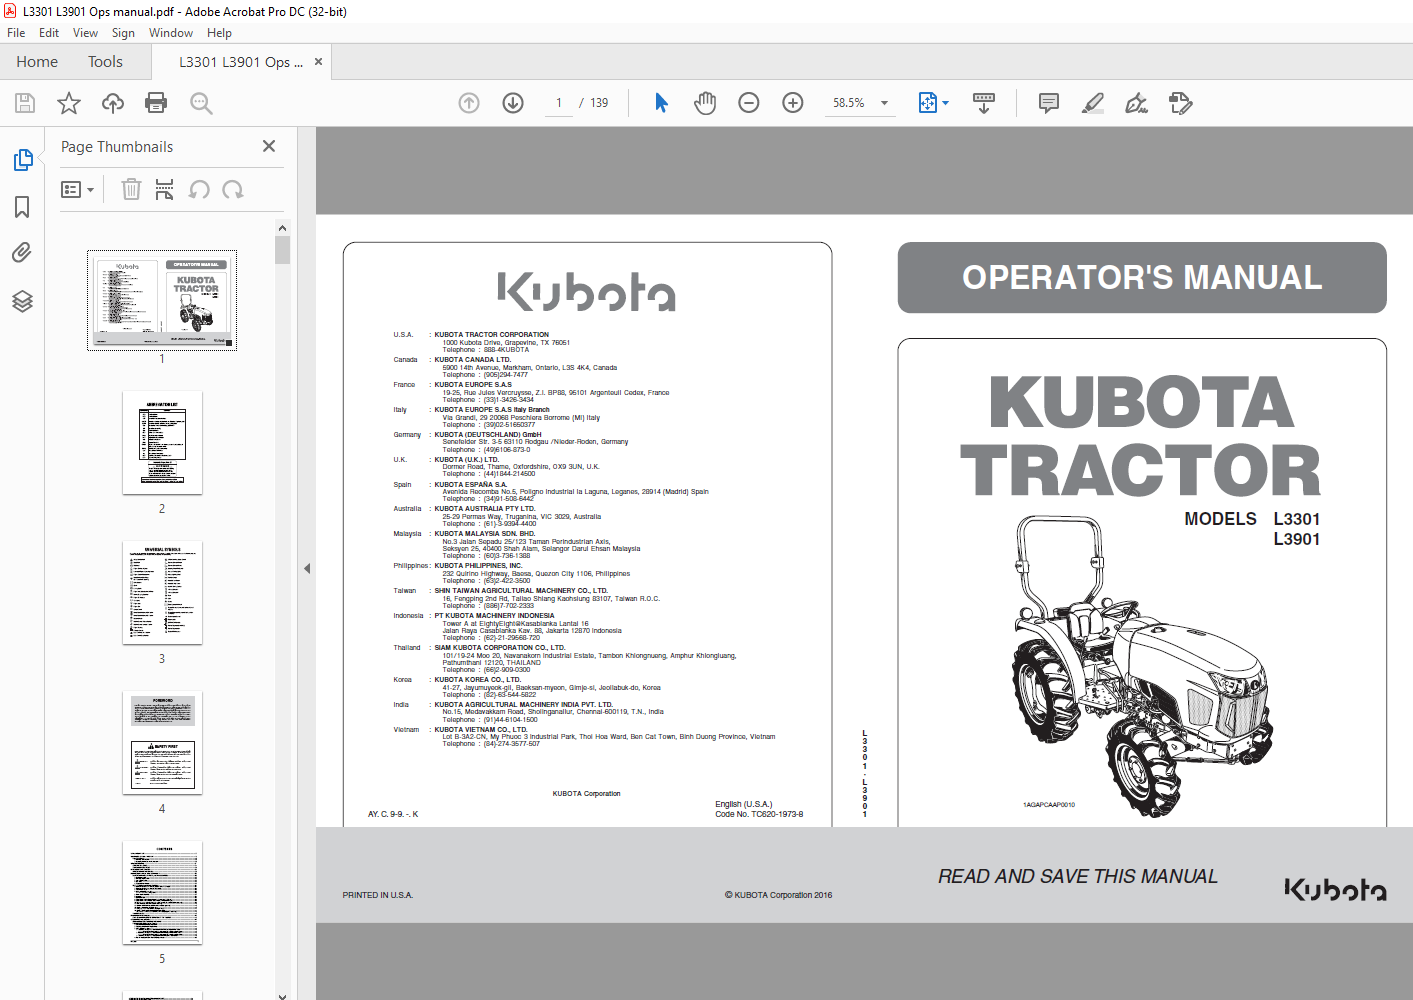The width and height of the screenshot is (1413, 1000).
Task: Rotate page clockwise
Action: click(233, 189)
